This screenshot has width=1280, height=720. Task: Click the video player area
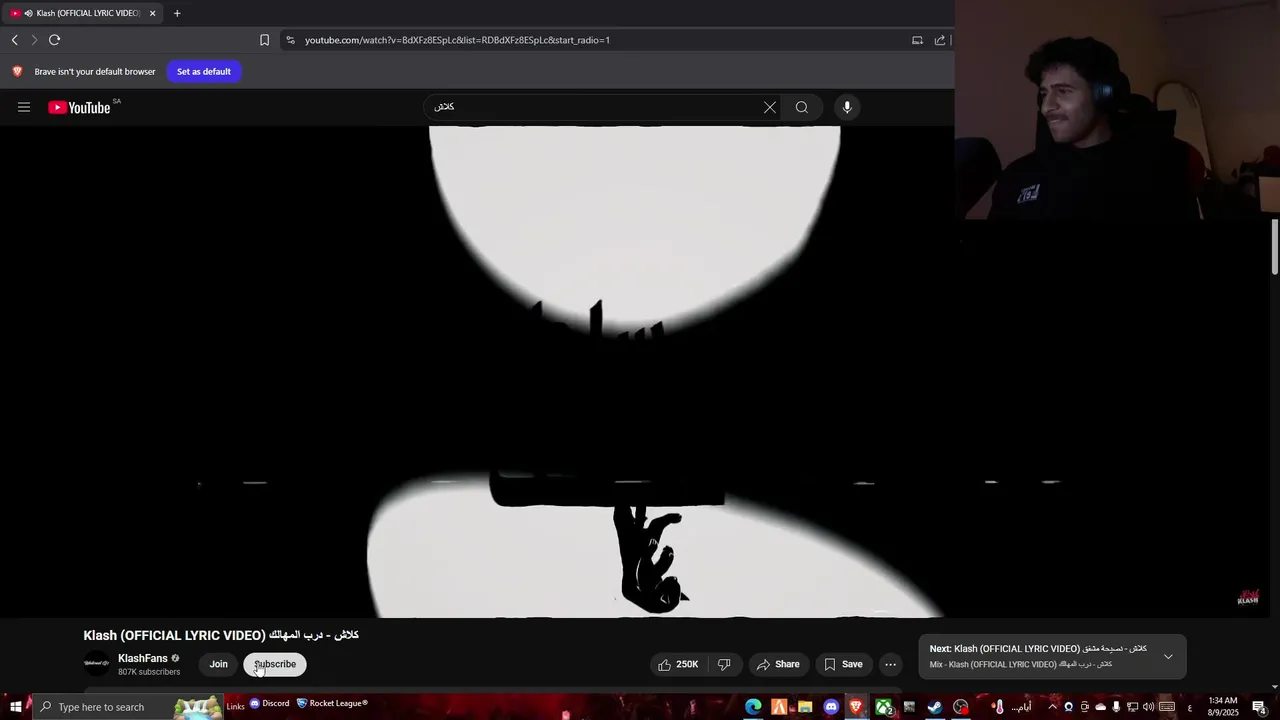click(x=635, y=372)
